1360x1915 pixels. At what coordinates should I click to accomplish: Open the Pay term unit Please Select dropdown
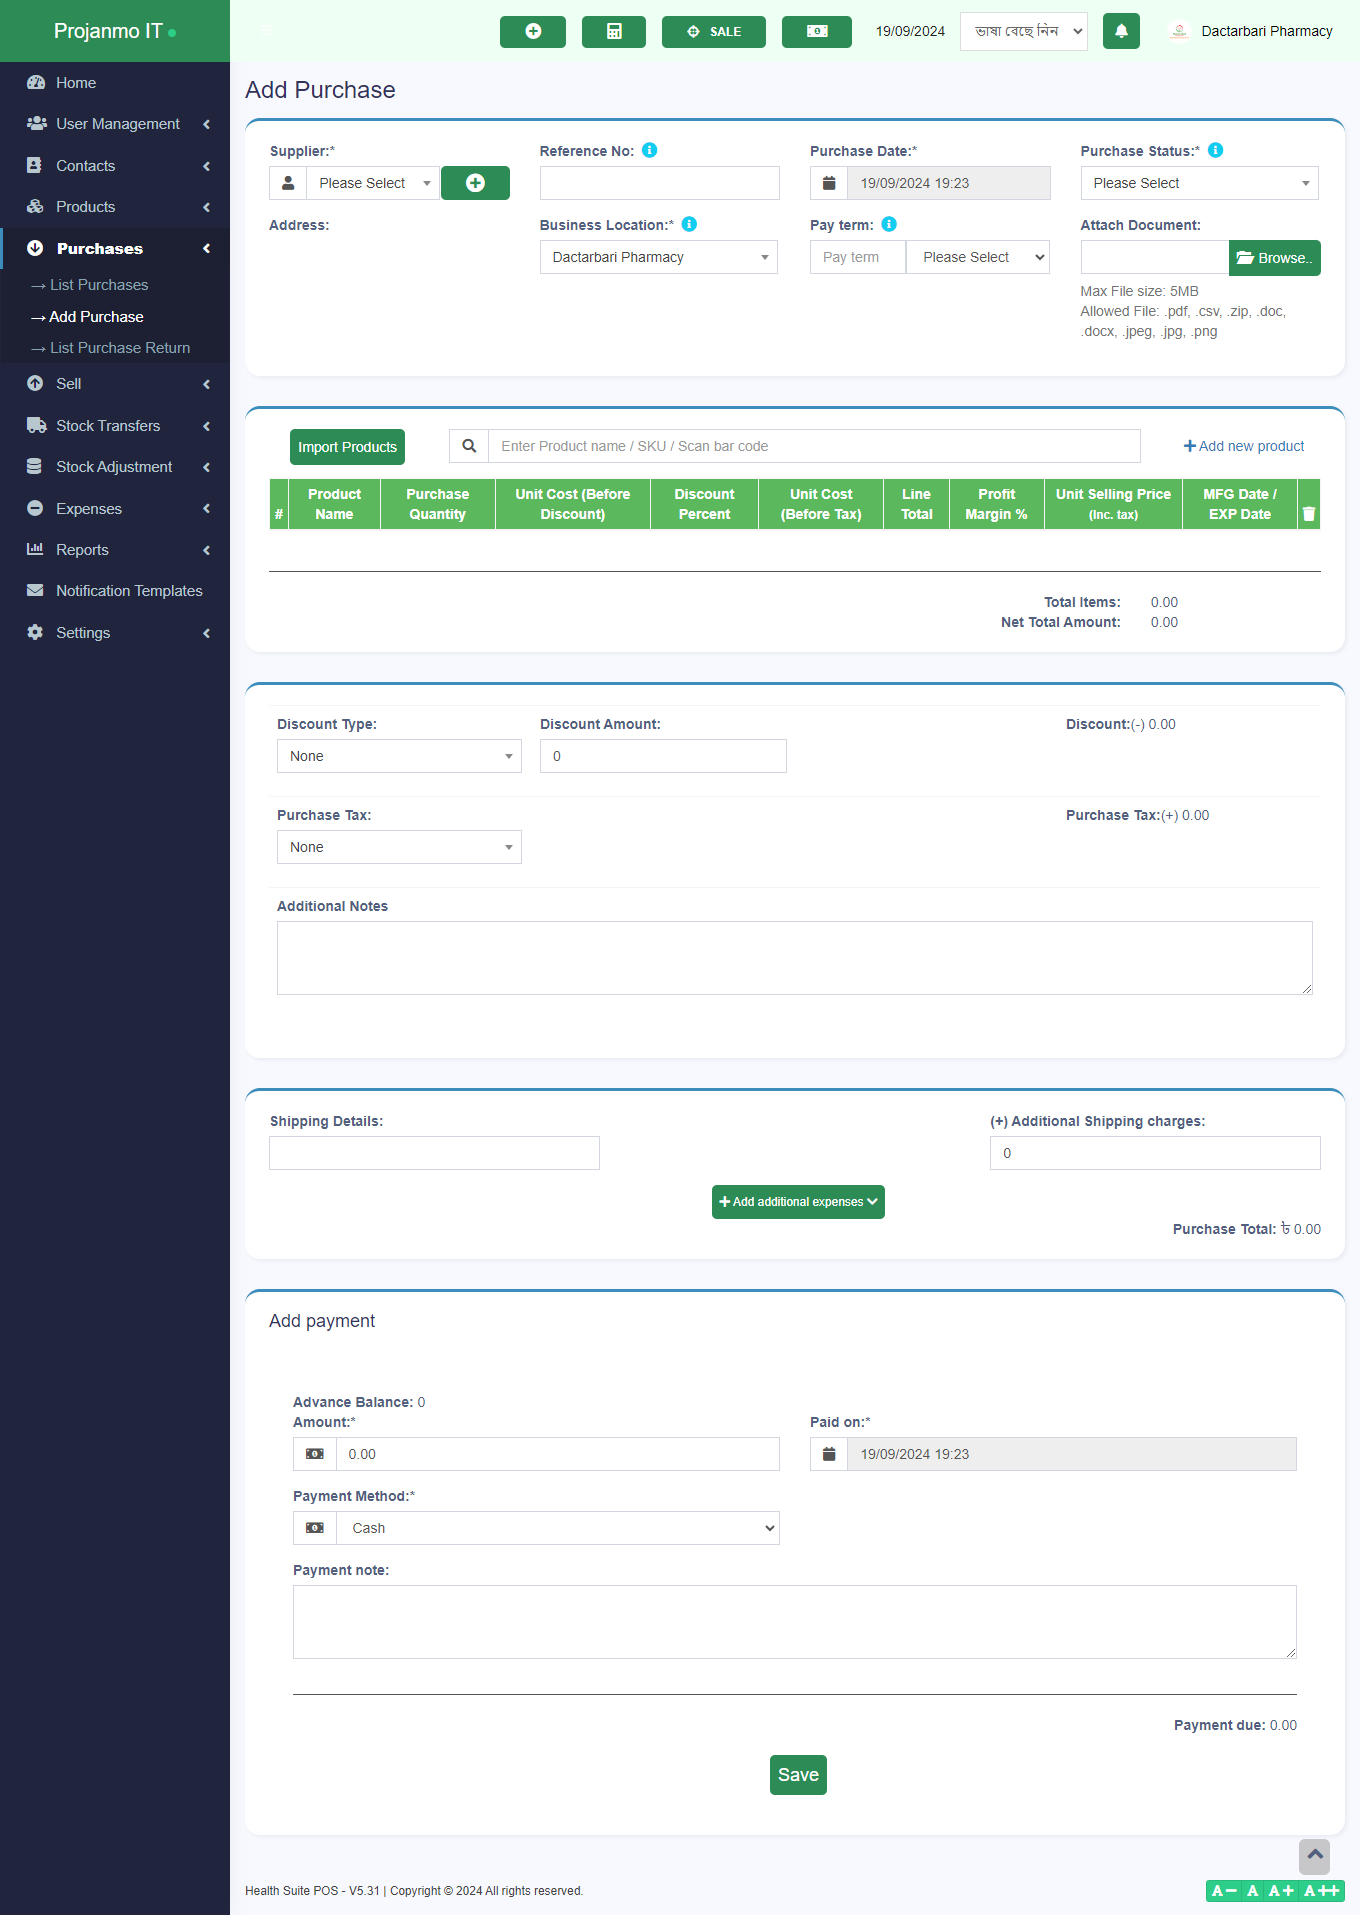(x=978, y=257)
